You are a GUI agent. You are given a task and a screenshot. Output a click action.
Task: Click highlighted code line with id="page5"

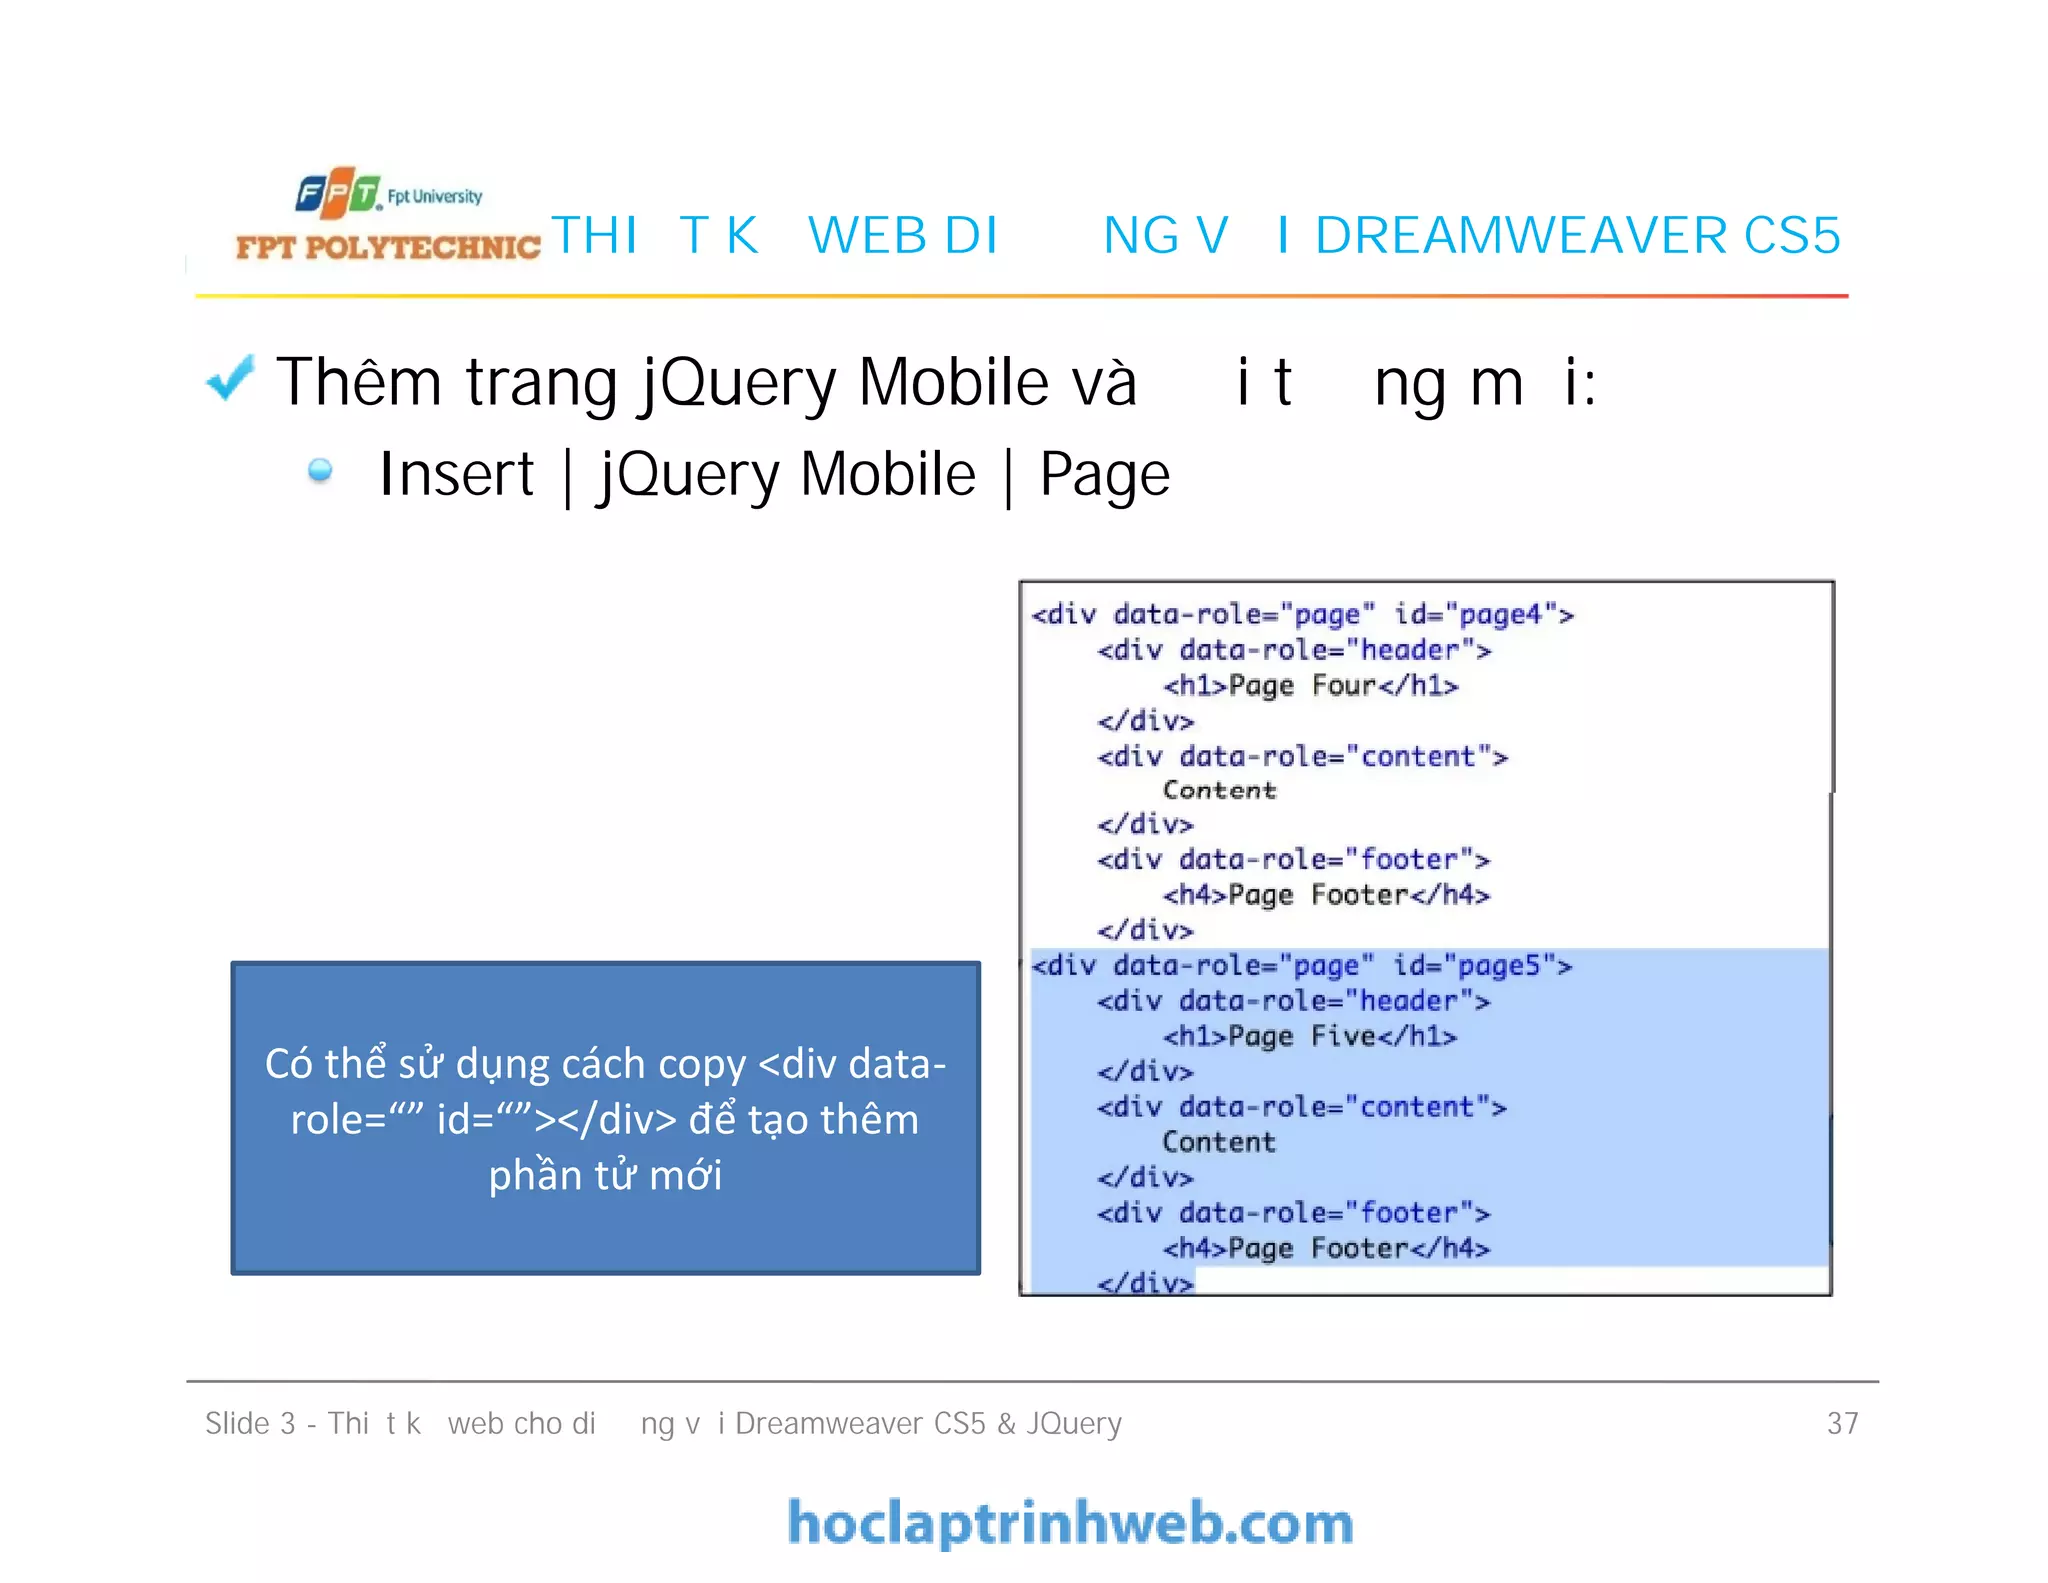pos(1301,966)
